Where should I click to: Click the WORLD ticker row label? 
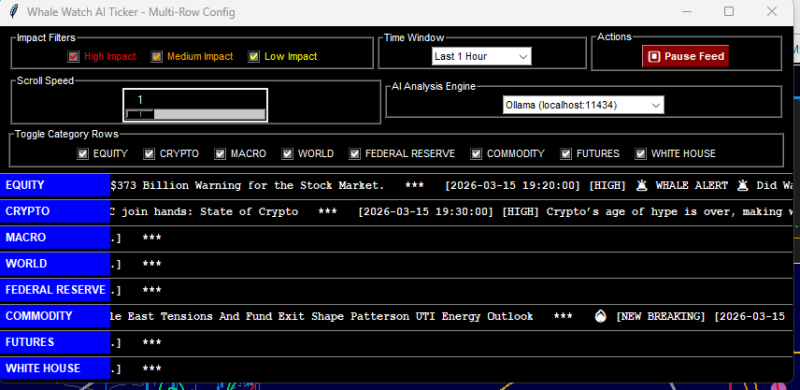click(55, 264)
